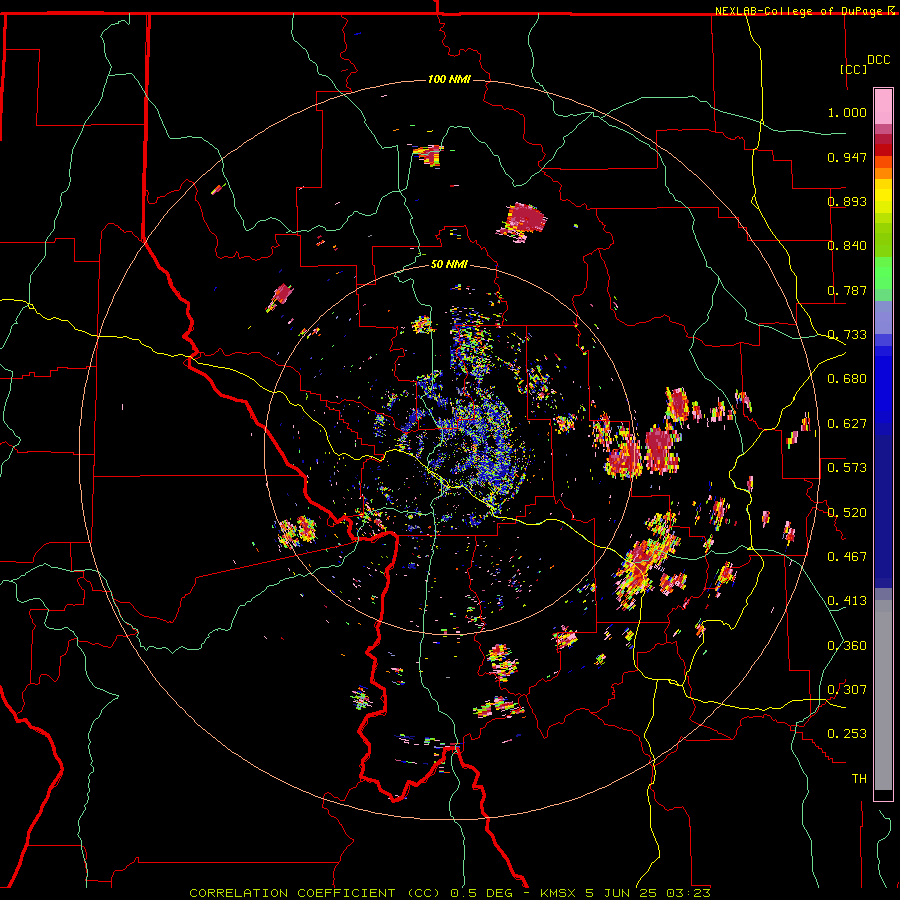Click the 0.840 scale value
This screenshot has height=900, width=900.
[847, 246]
